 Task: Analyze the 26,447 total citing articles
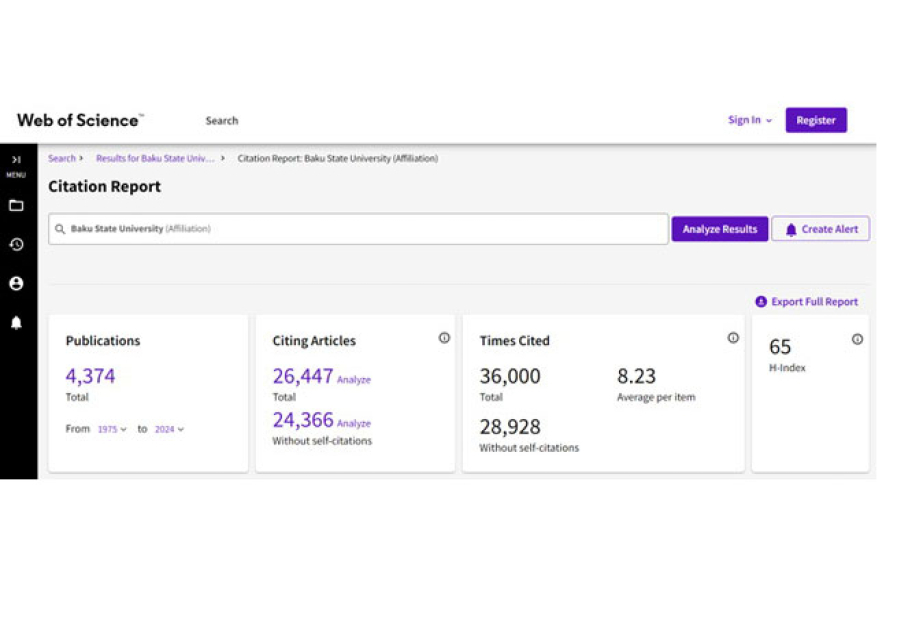point(354,380)
